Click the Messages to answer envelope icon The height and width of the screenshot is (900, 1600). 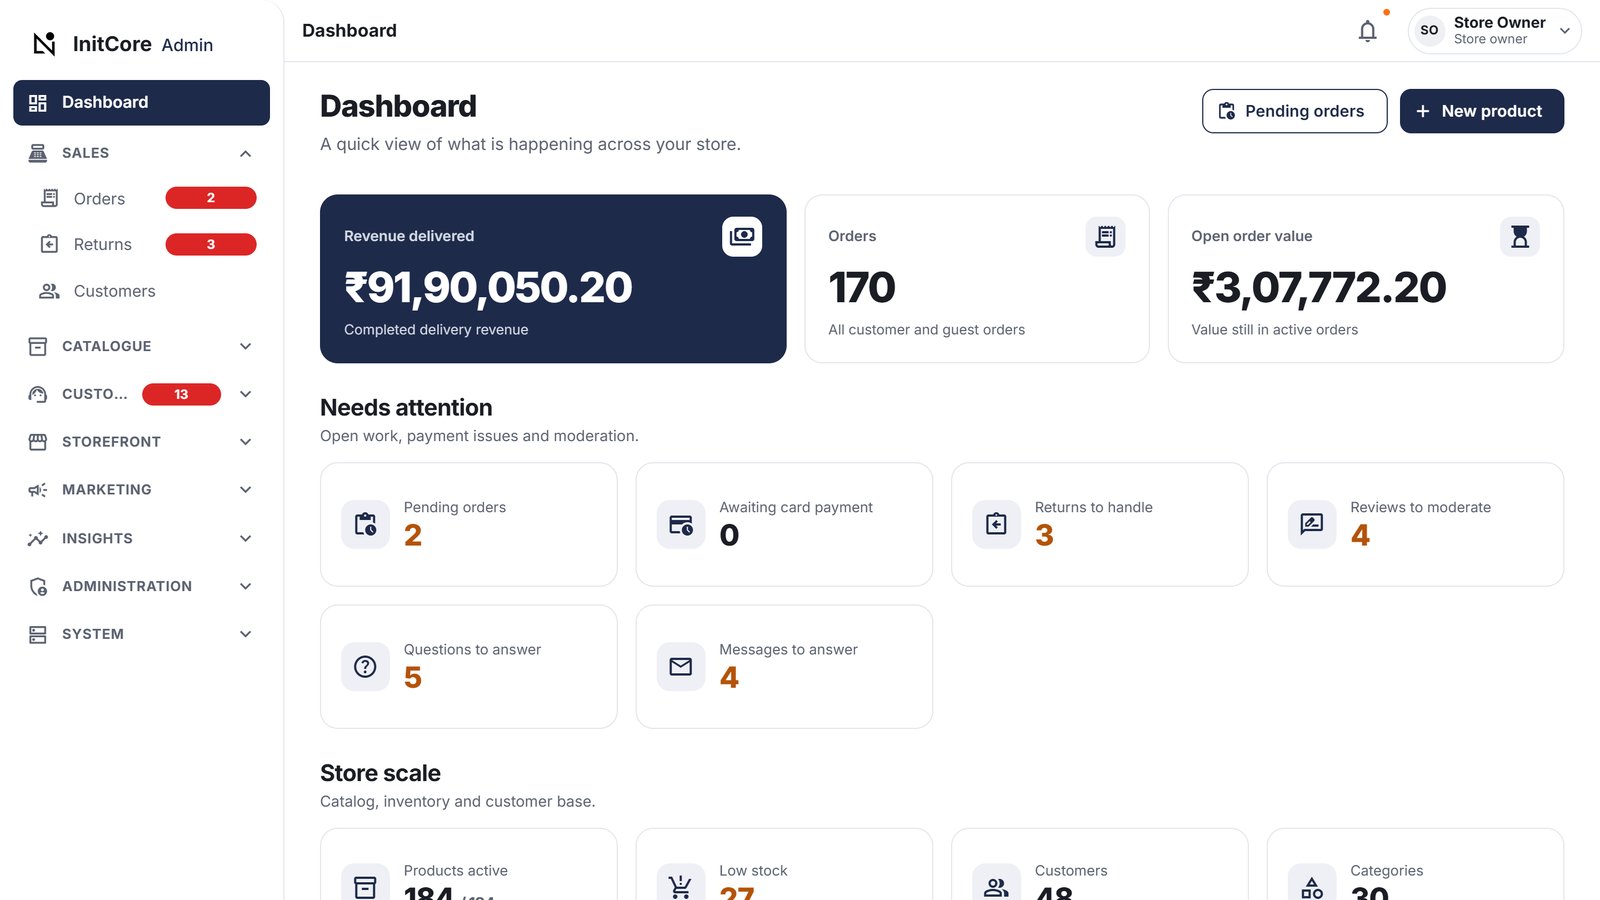click(x=681, y=666)
